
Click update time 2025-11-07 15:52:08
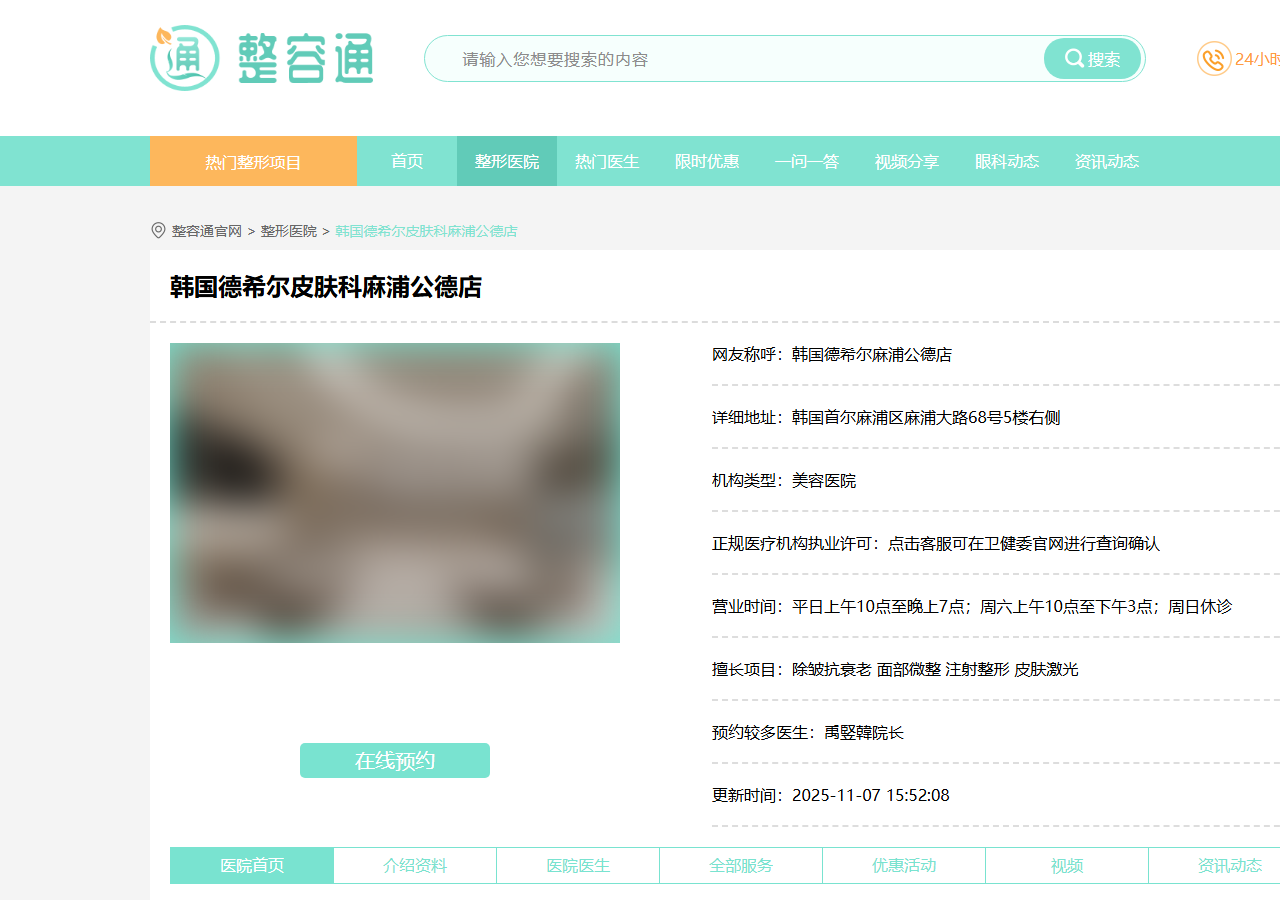click(871, 796)
